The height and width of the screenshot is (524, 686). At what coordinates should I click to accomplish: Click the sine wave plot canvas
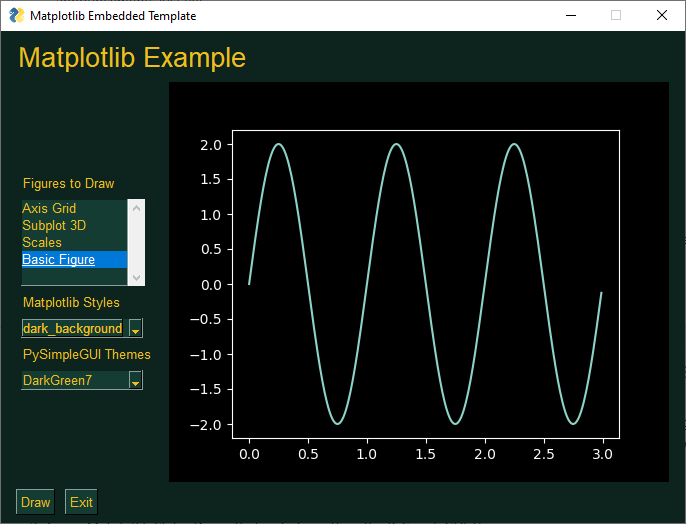coord(419,282)
